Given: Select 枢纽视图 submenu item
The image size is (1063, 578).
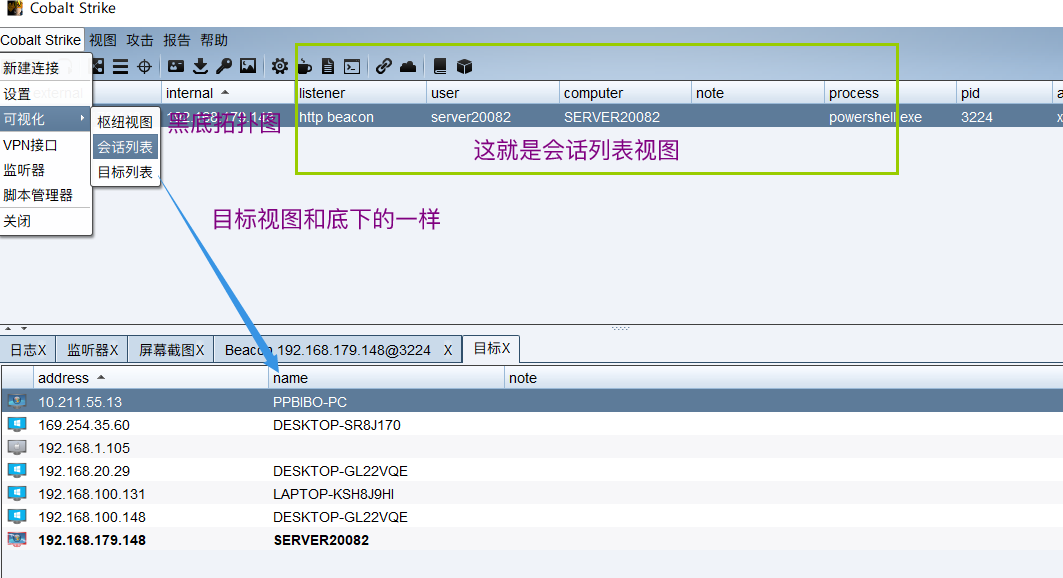Looking at the screenshot, I should (x=125, y=122).
